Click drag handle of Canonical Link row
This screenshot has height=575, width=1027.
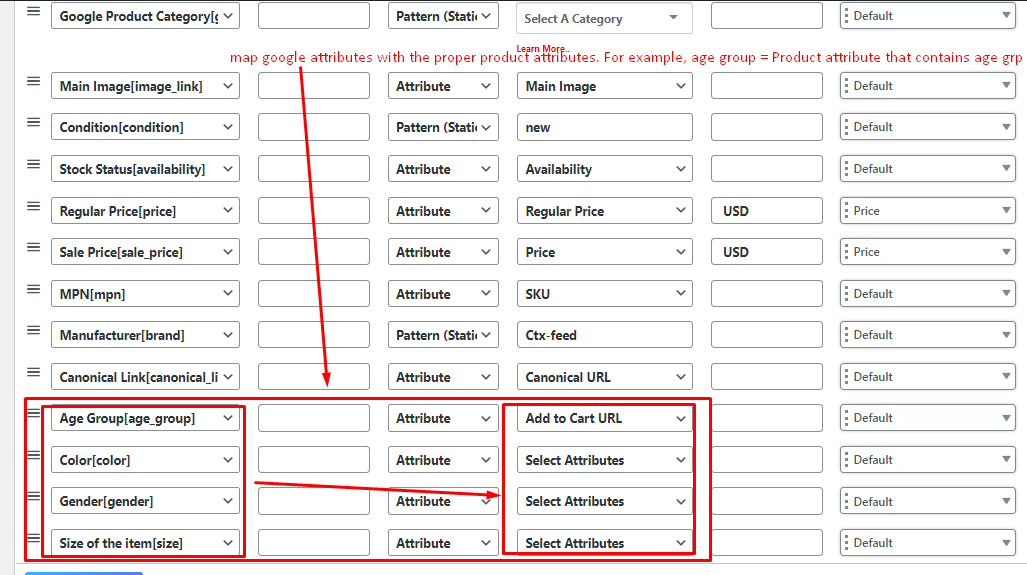point(34,372)
